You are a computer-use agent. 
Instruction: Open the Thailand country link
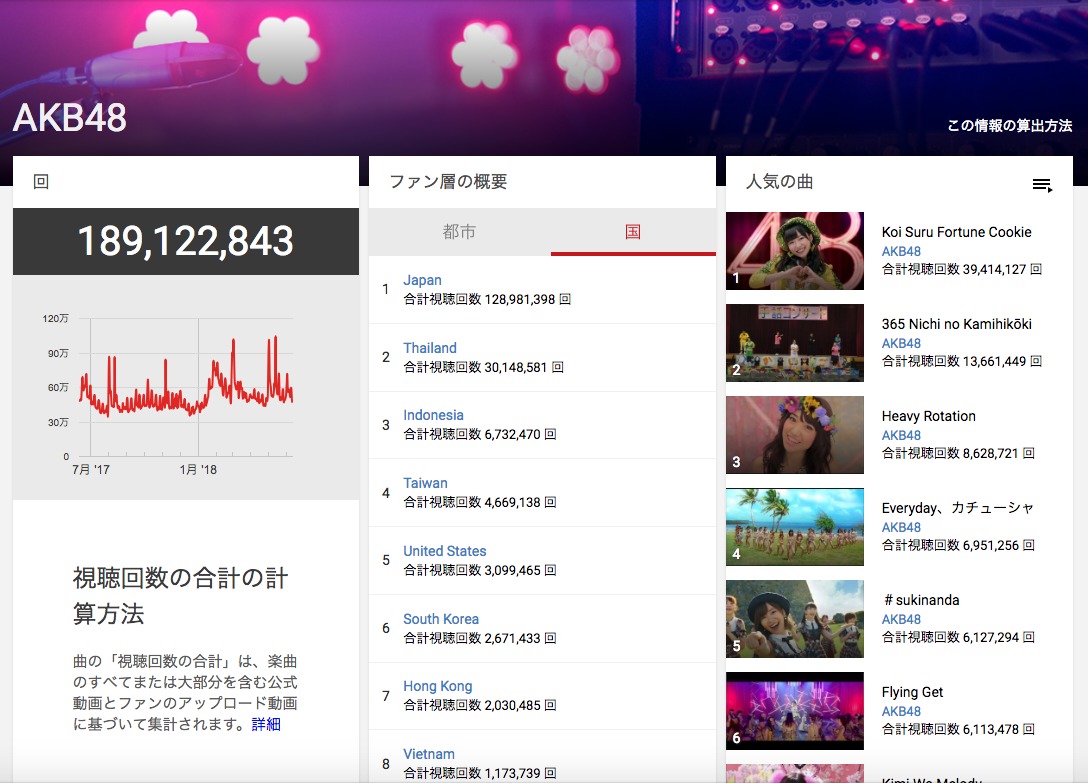click(430, 348)
